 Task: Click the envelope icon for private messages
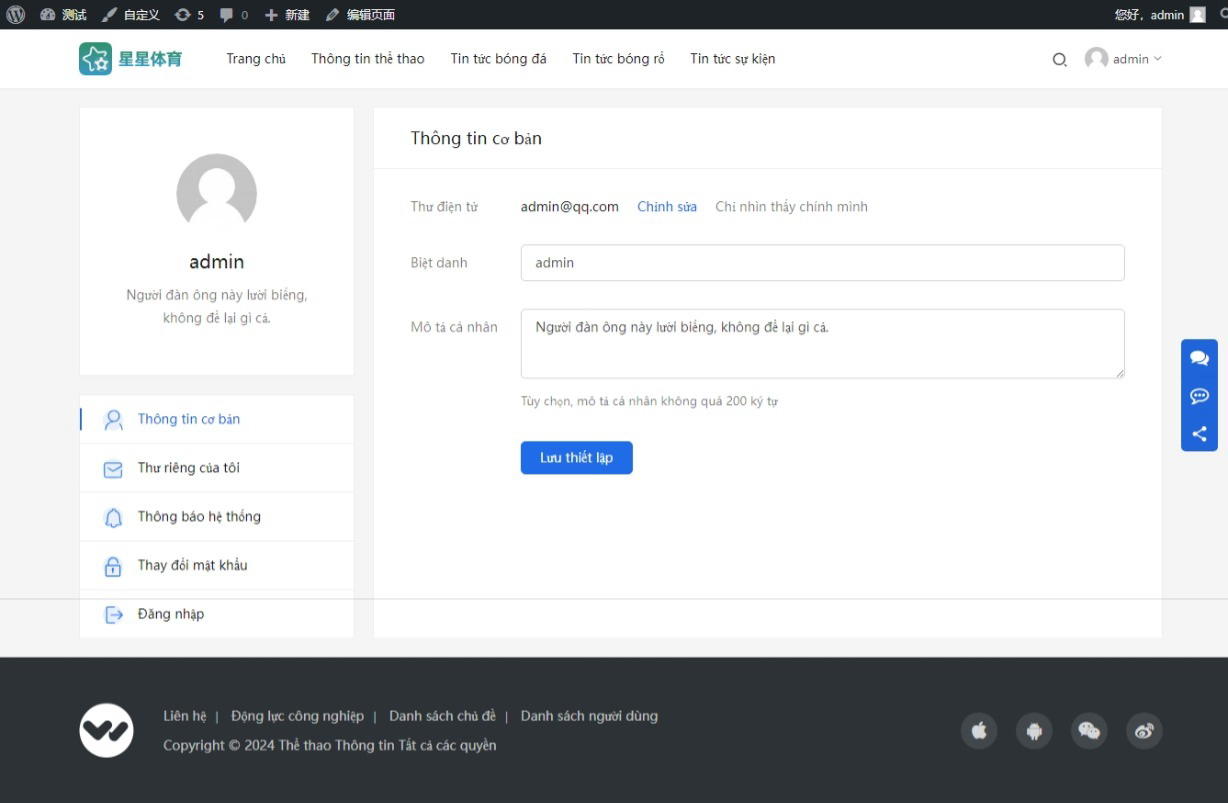113,469
